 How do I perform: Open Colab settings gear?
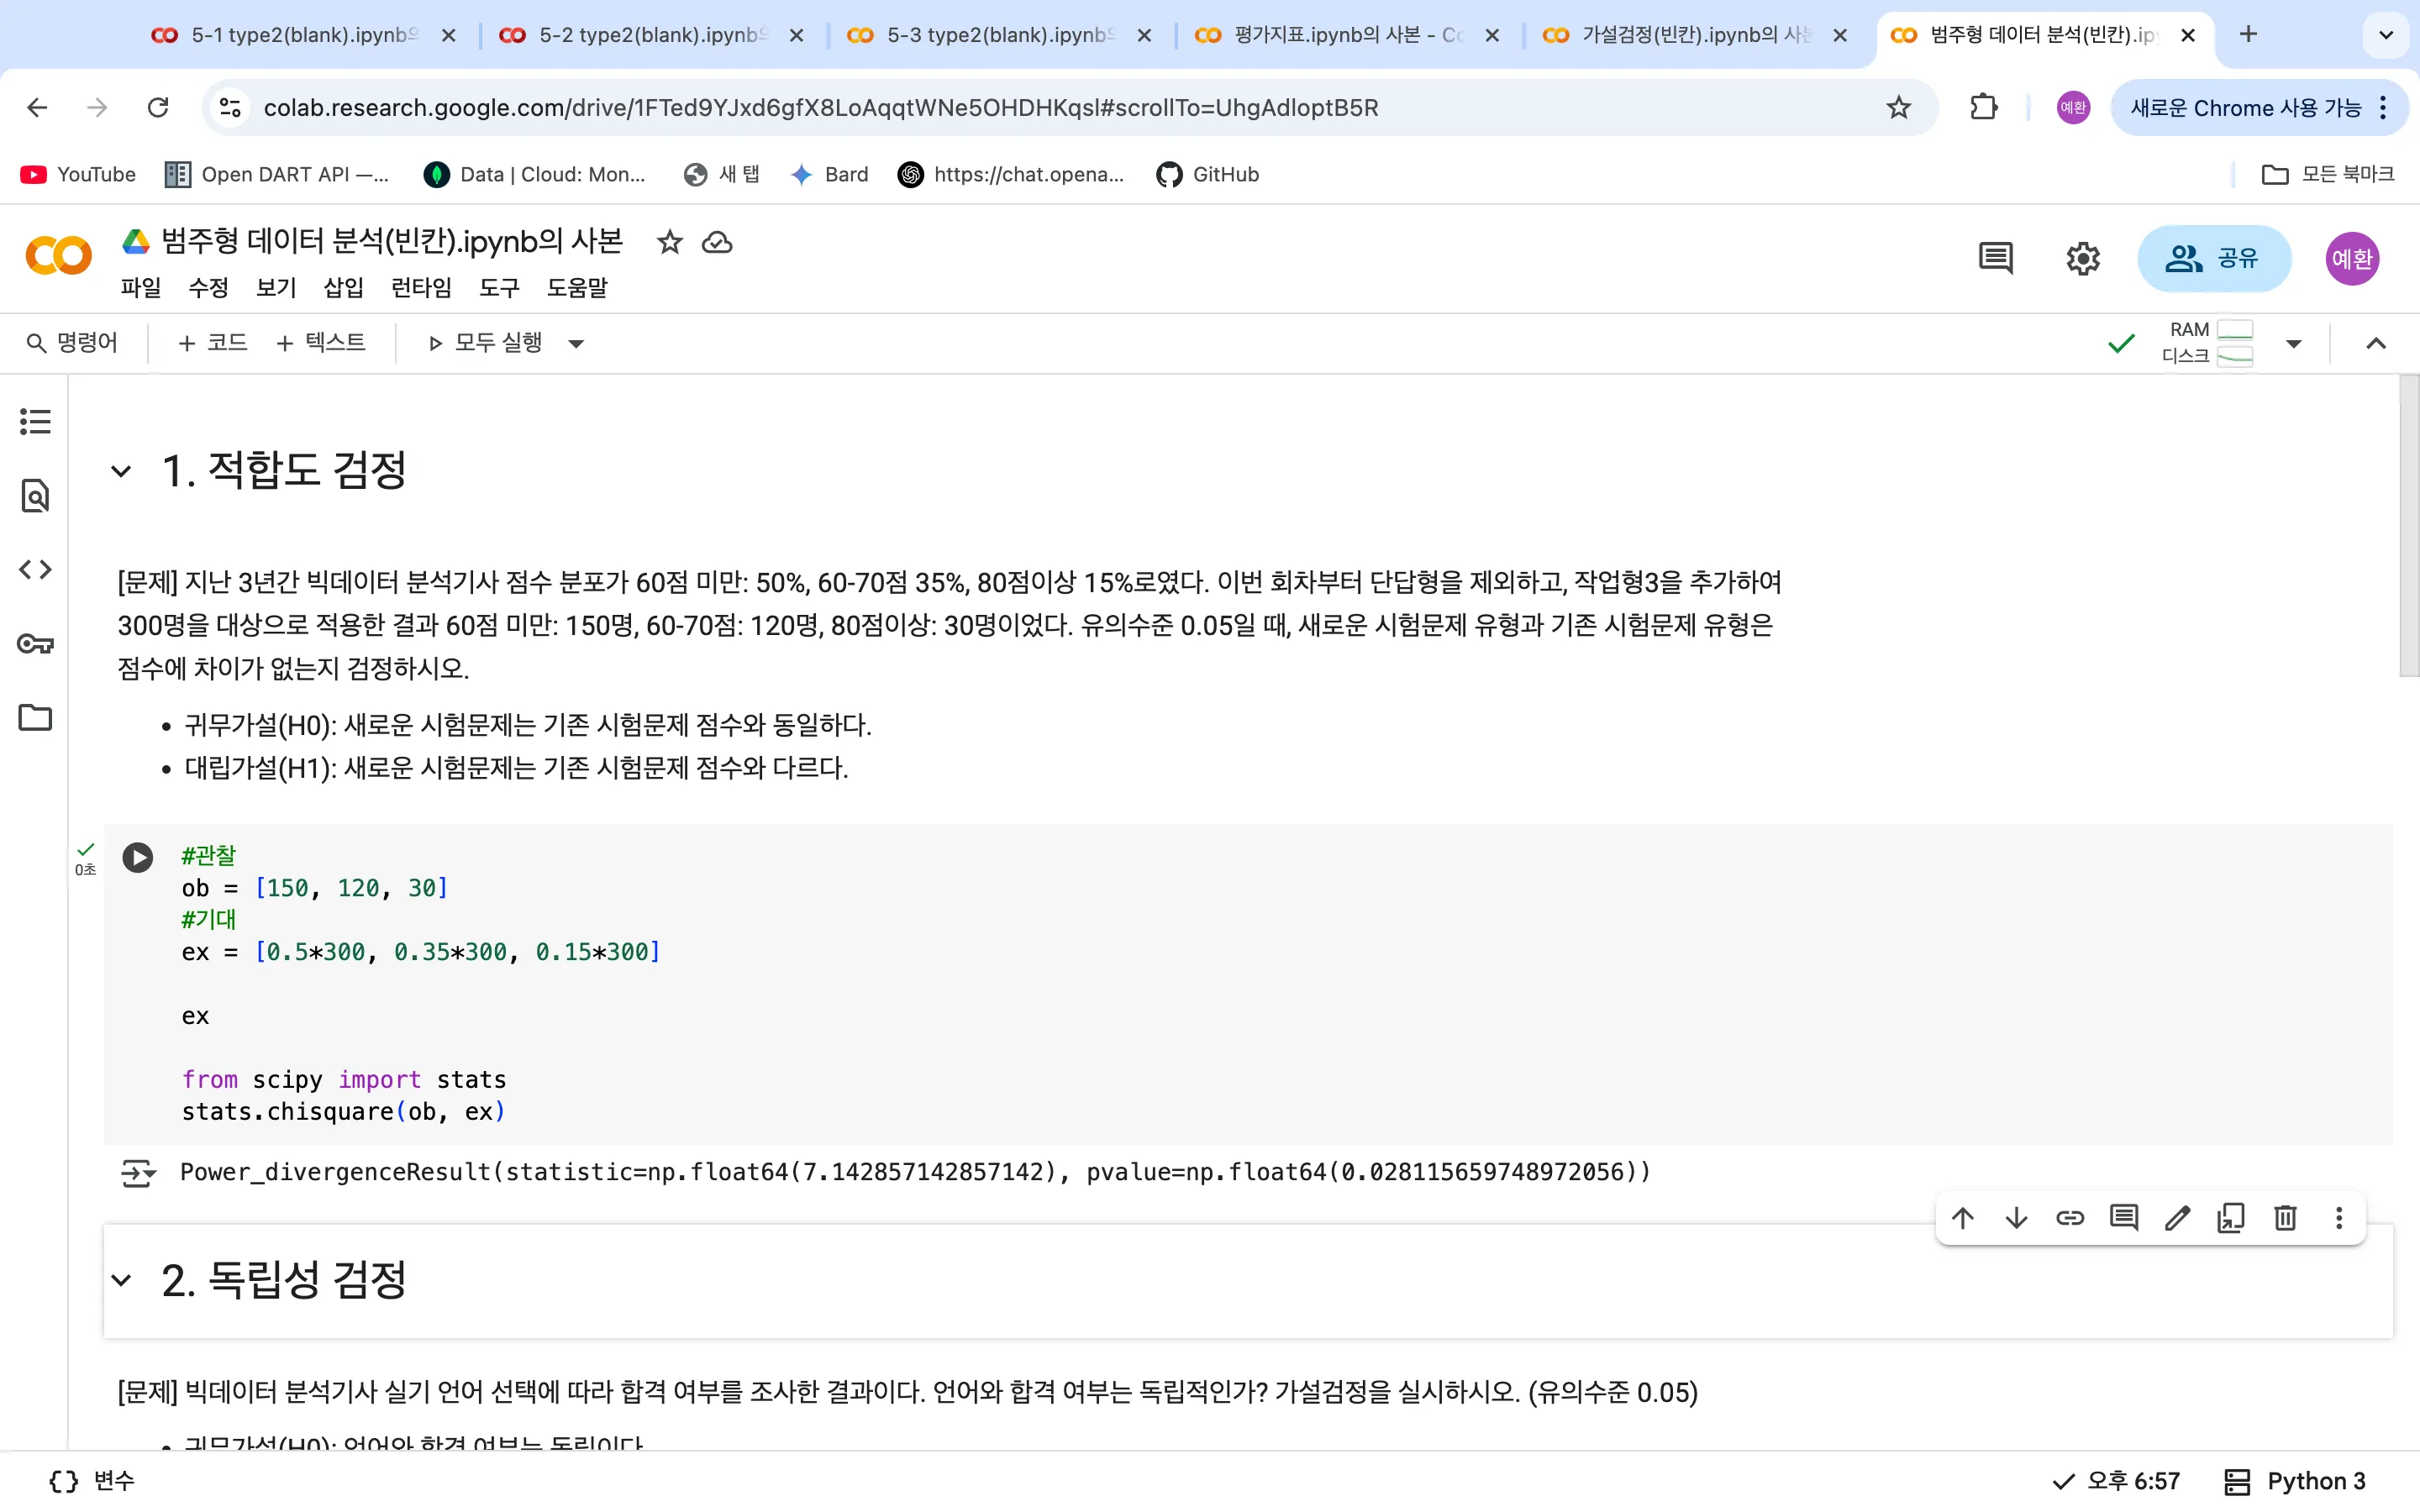pos(2083,258)
